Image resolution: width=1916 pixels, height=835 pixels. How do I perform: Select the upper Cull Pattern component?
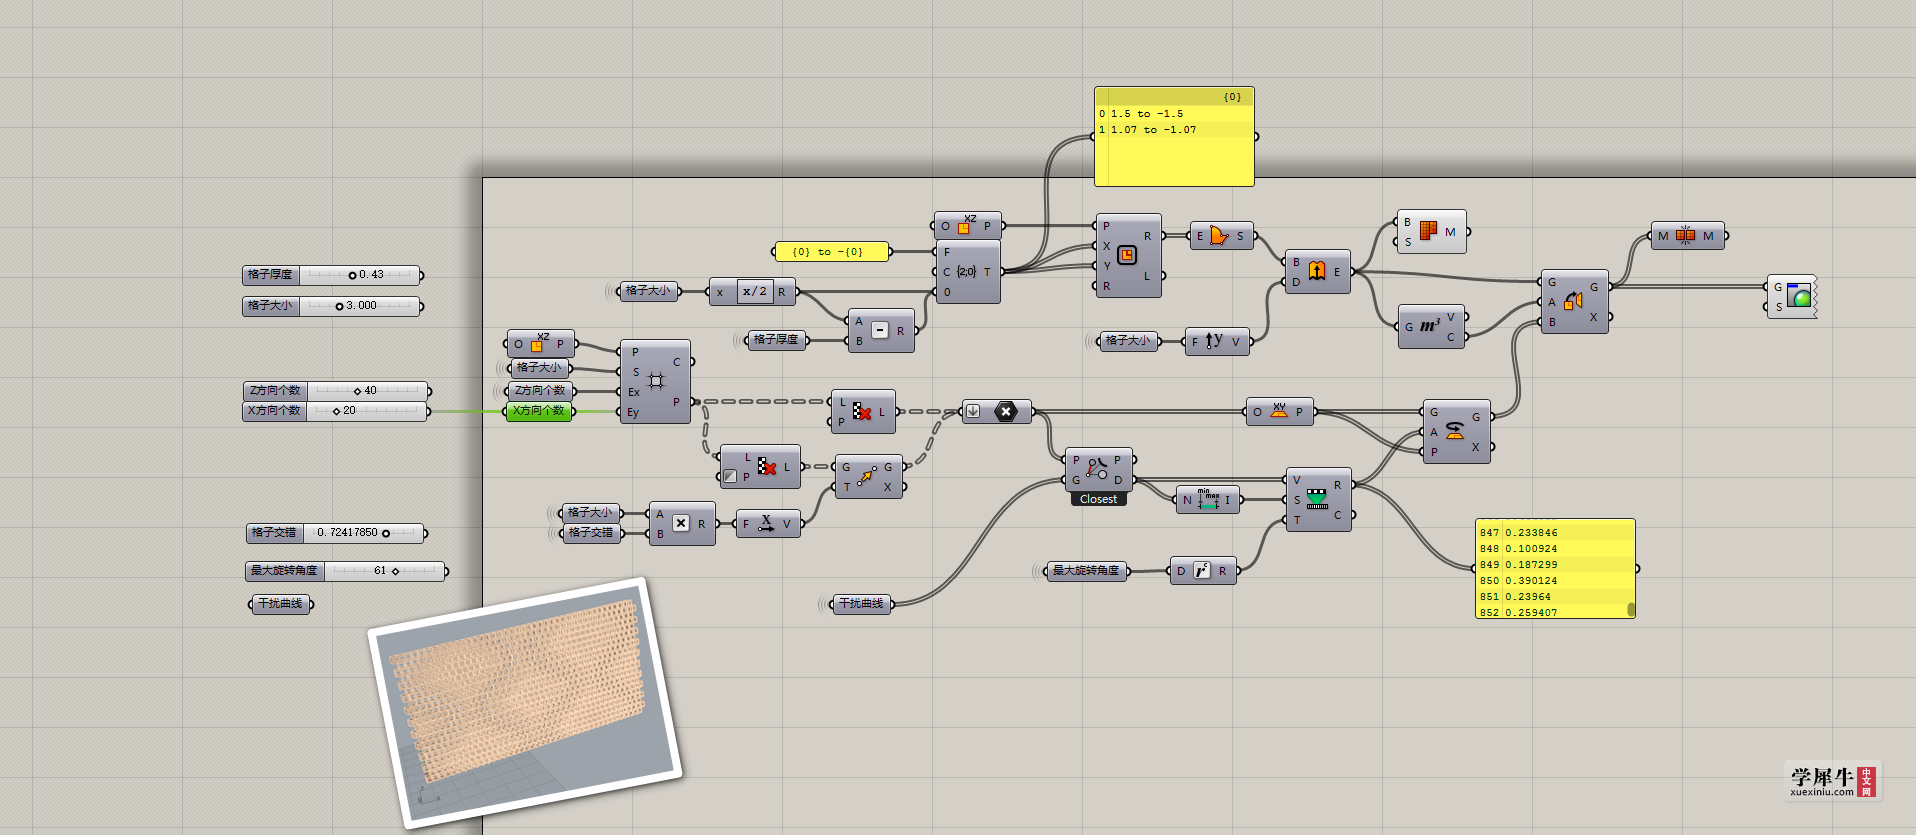pos(863,412)
